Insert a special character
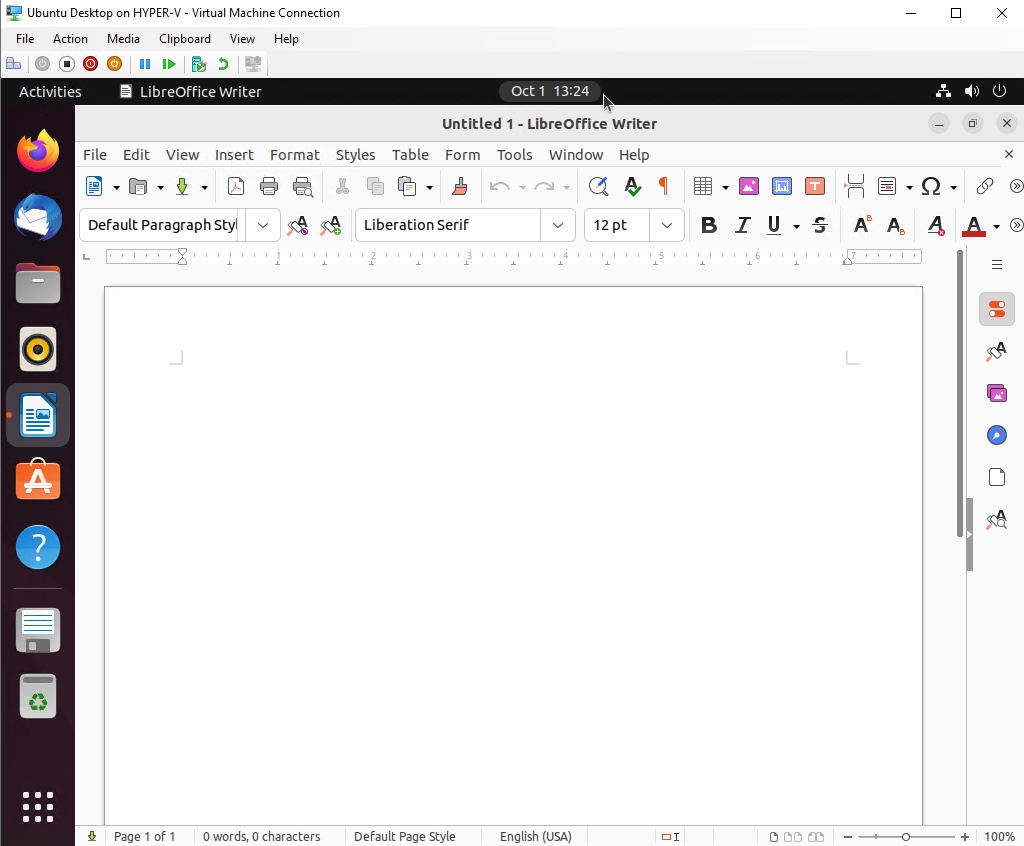The width and height of the screenshot is (1024, 846). (929, 186)
